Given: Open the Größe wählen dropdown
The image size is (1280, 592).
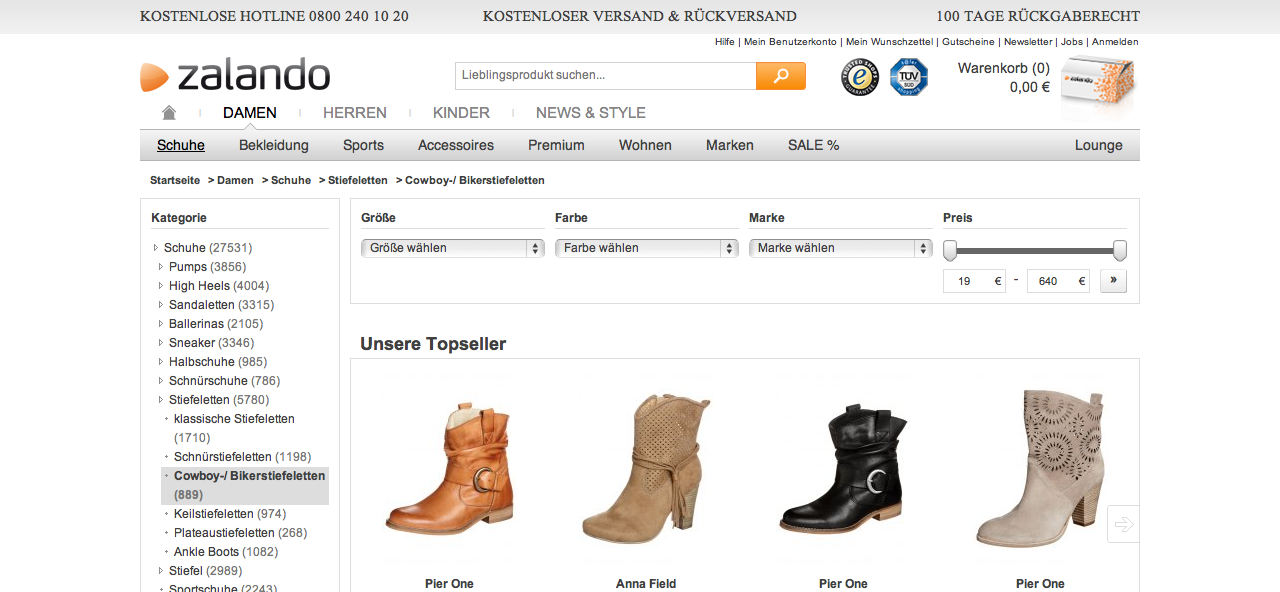Looking at the screenshot, I should tap(452, 248).
